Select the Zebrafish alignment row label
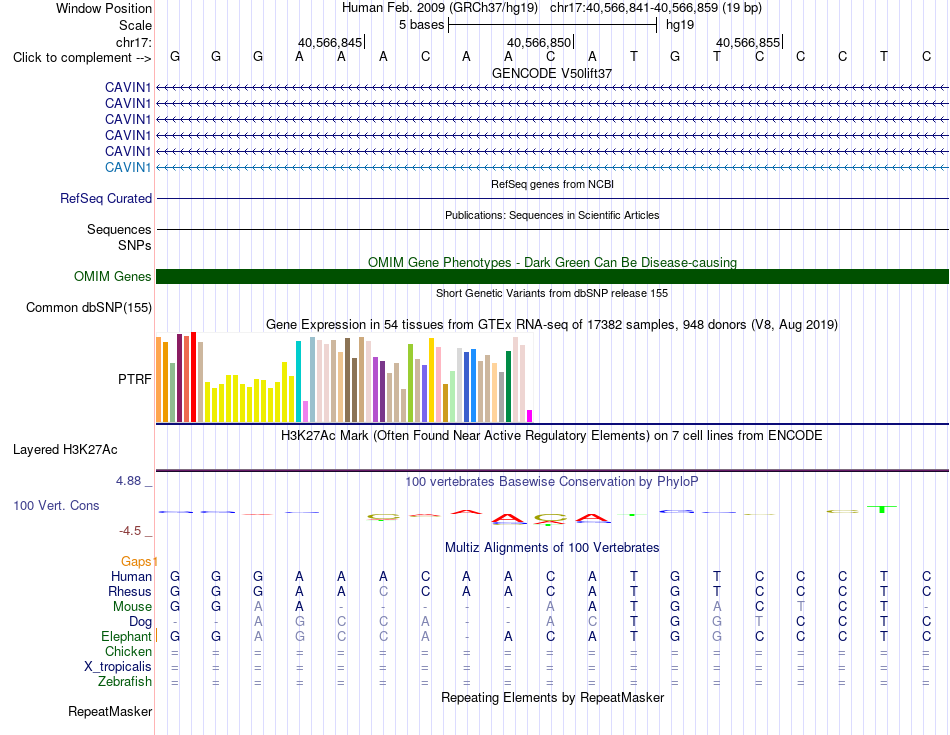Image resolution: width=950 pixels, height=735 pixels. 125,682
